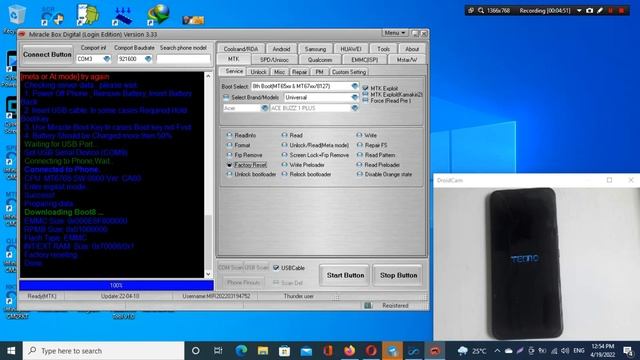Open the volume control in system tray
Screen dimensions: 640x360
[565, 351]
